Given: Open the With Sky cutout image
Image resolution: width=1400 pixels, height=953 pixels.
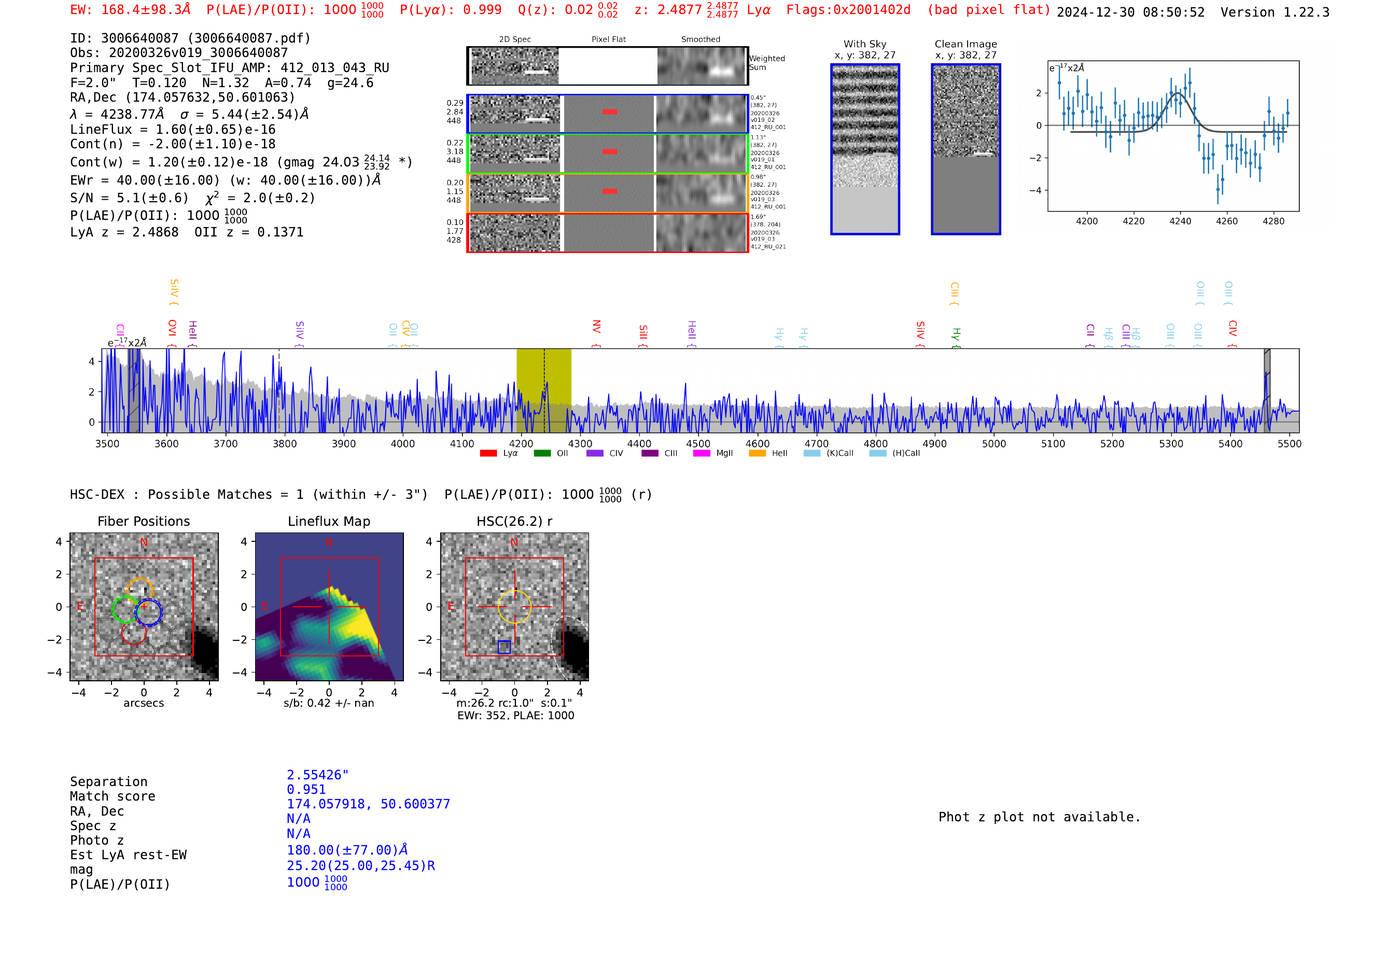Looking at the screenshot, I should 865,149.
